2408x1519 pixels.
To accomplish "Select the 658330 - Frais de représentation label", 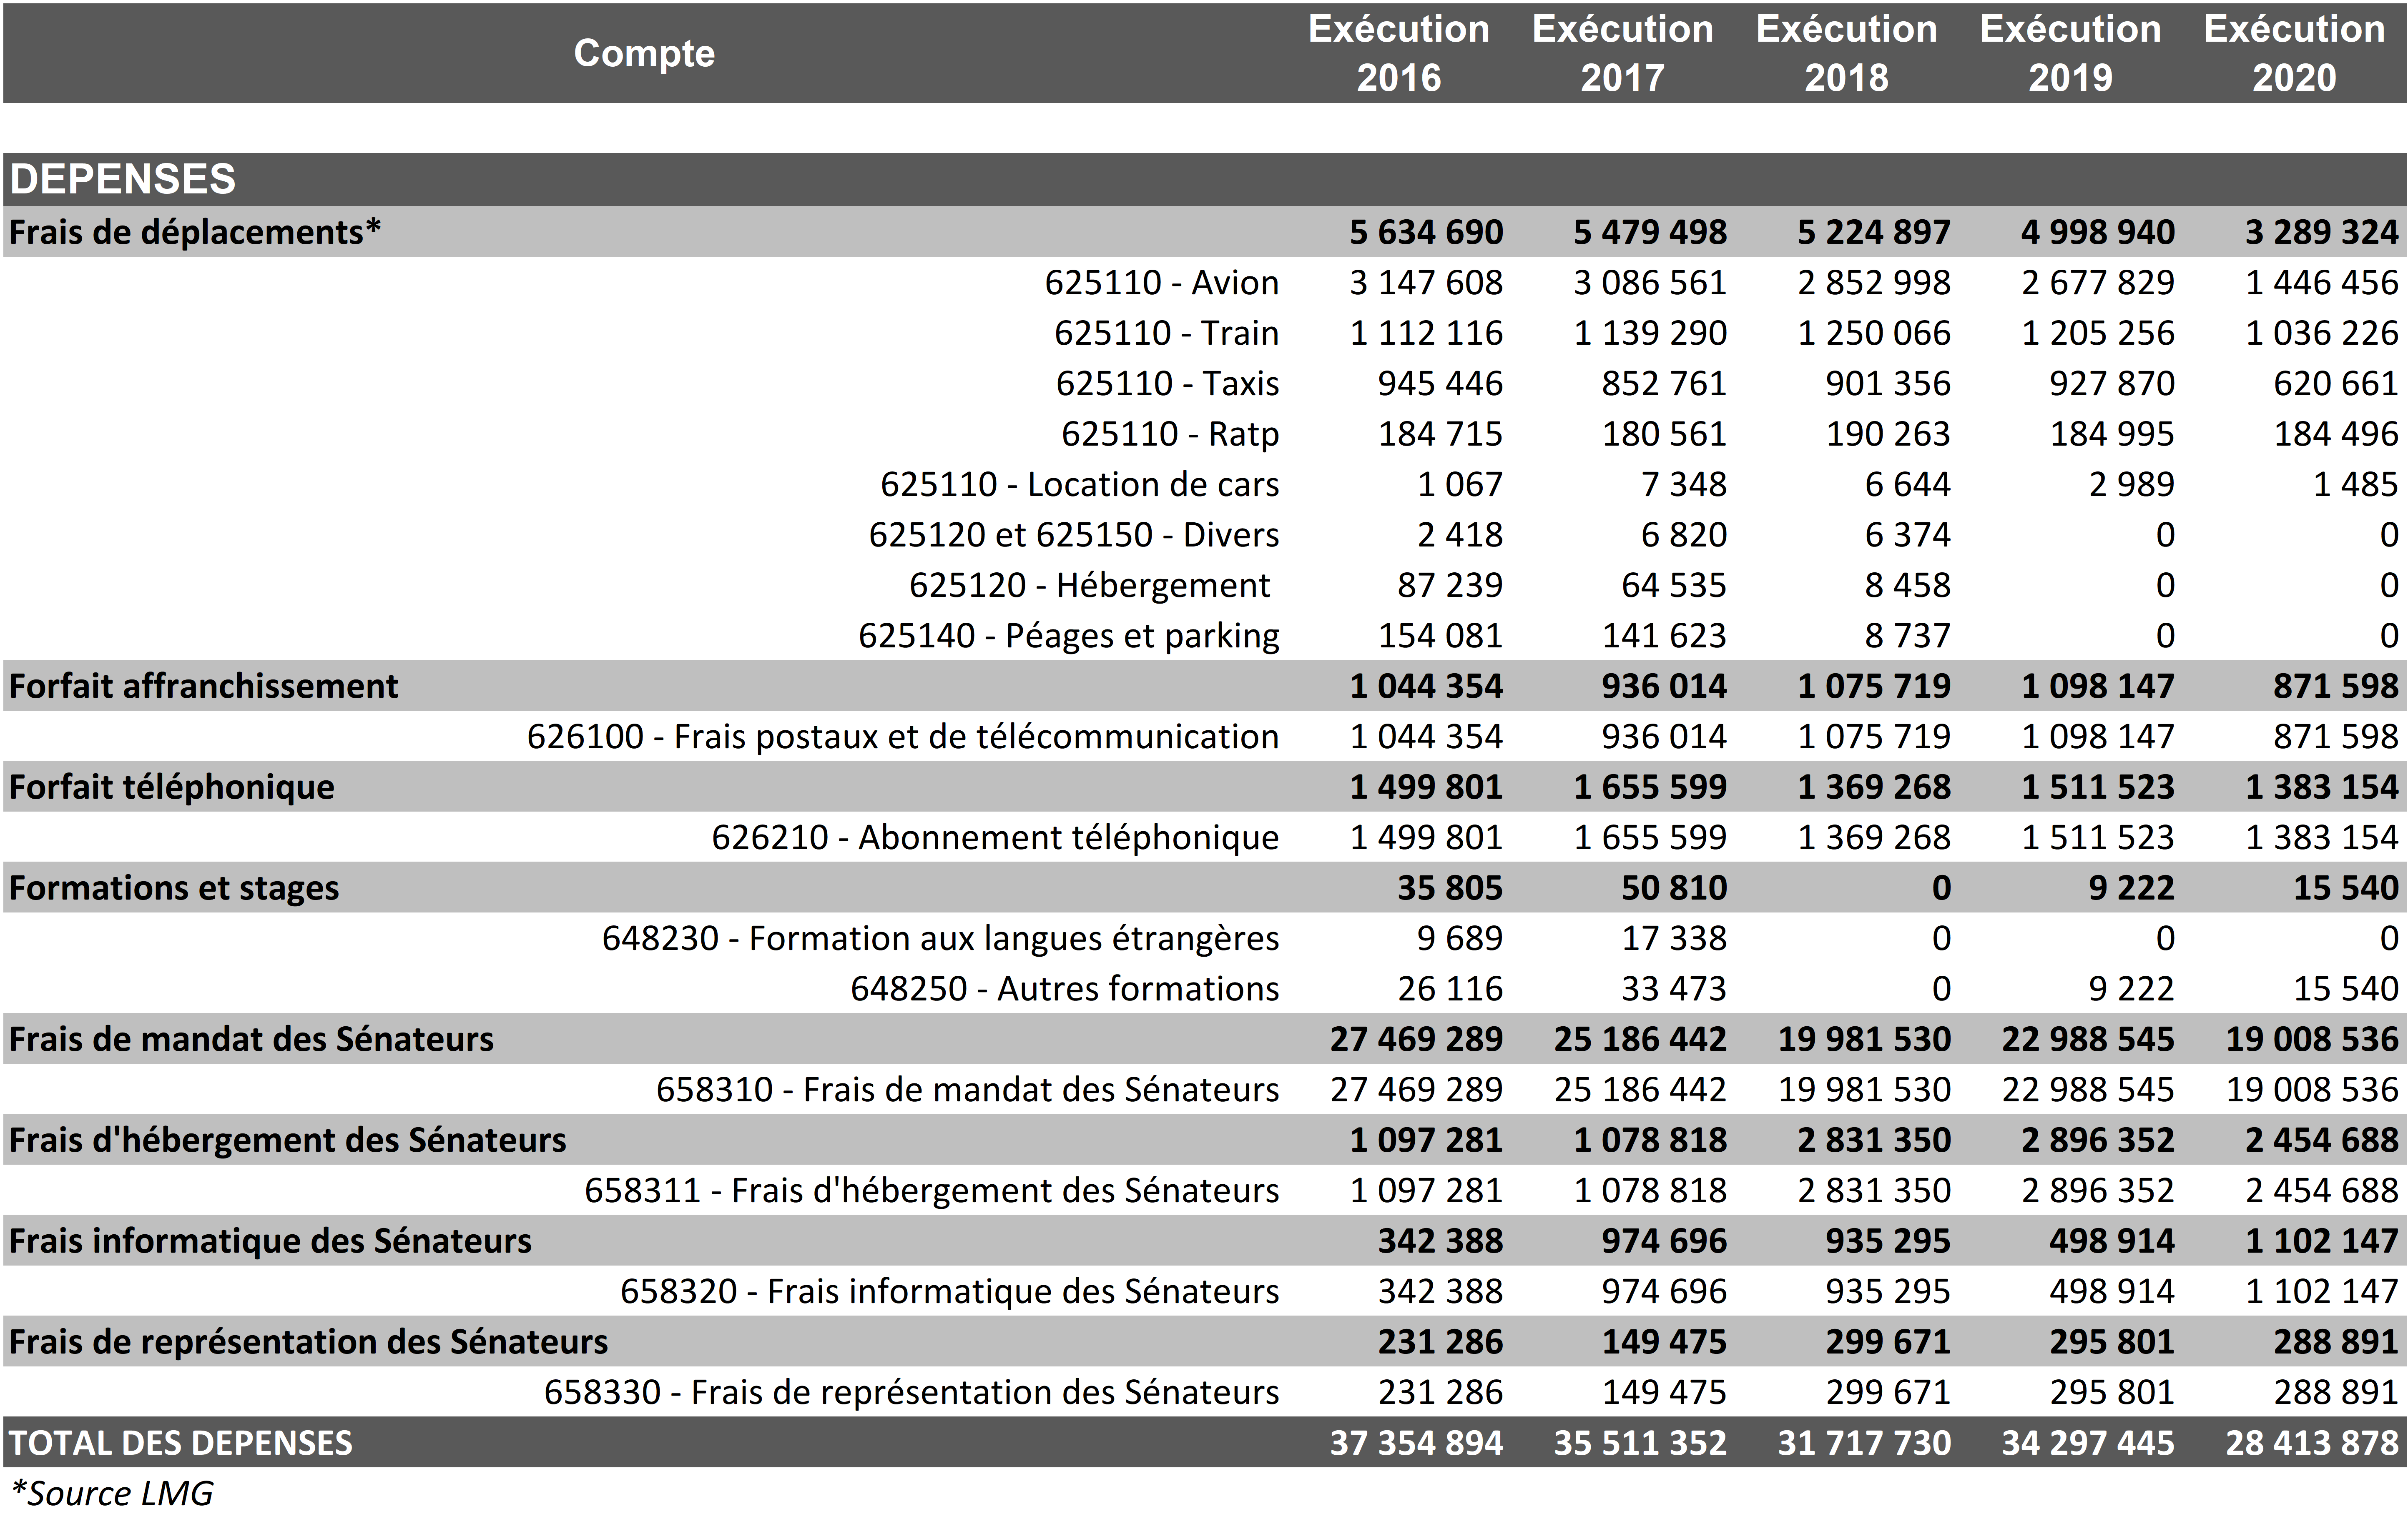I will tap(911, 1392).
